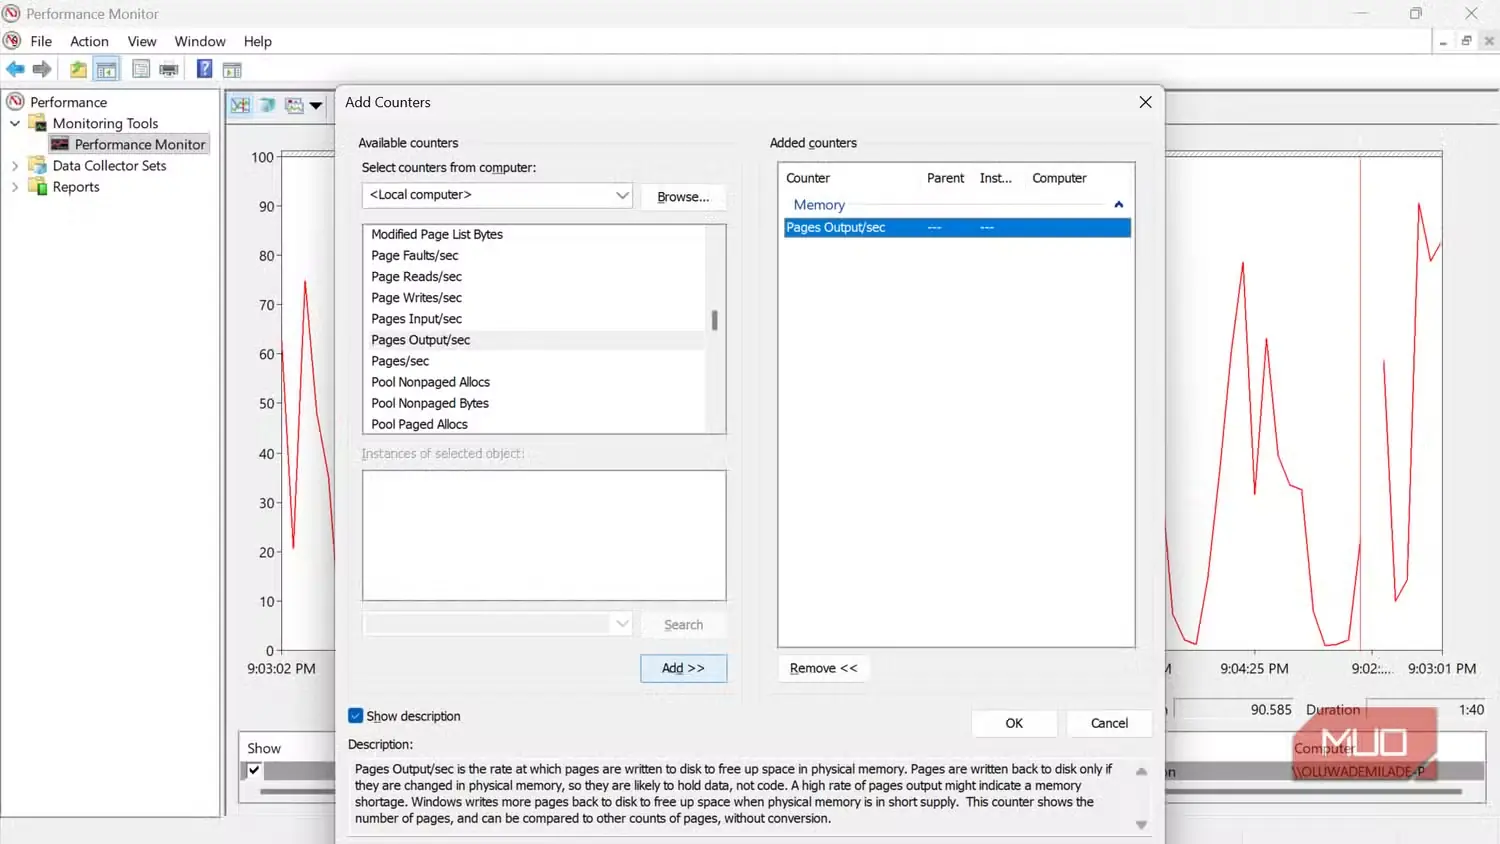Restore the inner MMC child window
This screenshot has width=1500, height=844.
[1466, 41]
